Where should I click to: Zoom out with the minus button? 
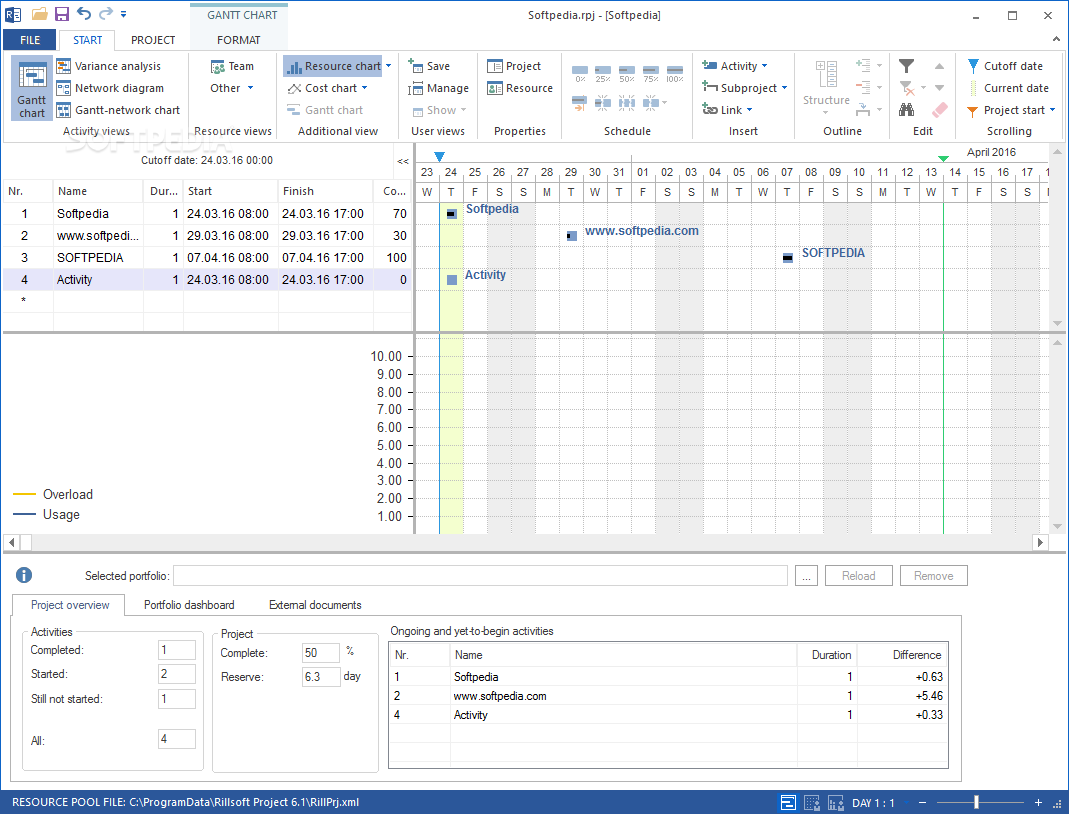(922, 803)
